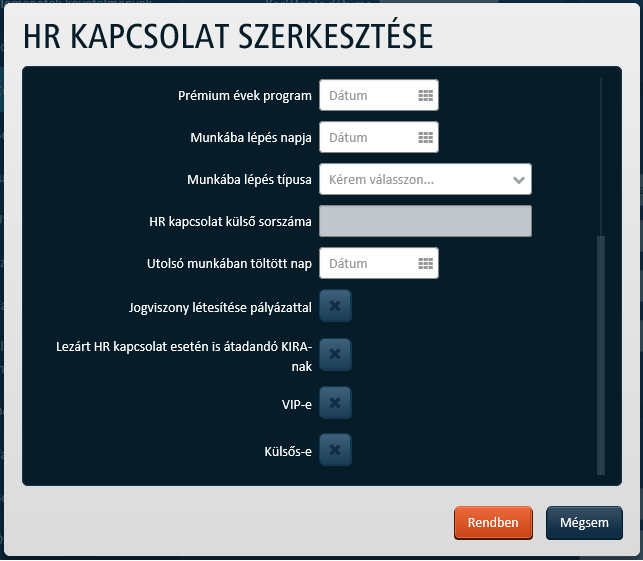
Task: Cancel with the Mégsem button
Action: tap(584, 522)
